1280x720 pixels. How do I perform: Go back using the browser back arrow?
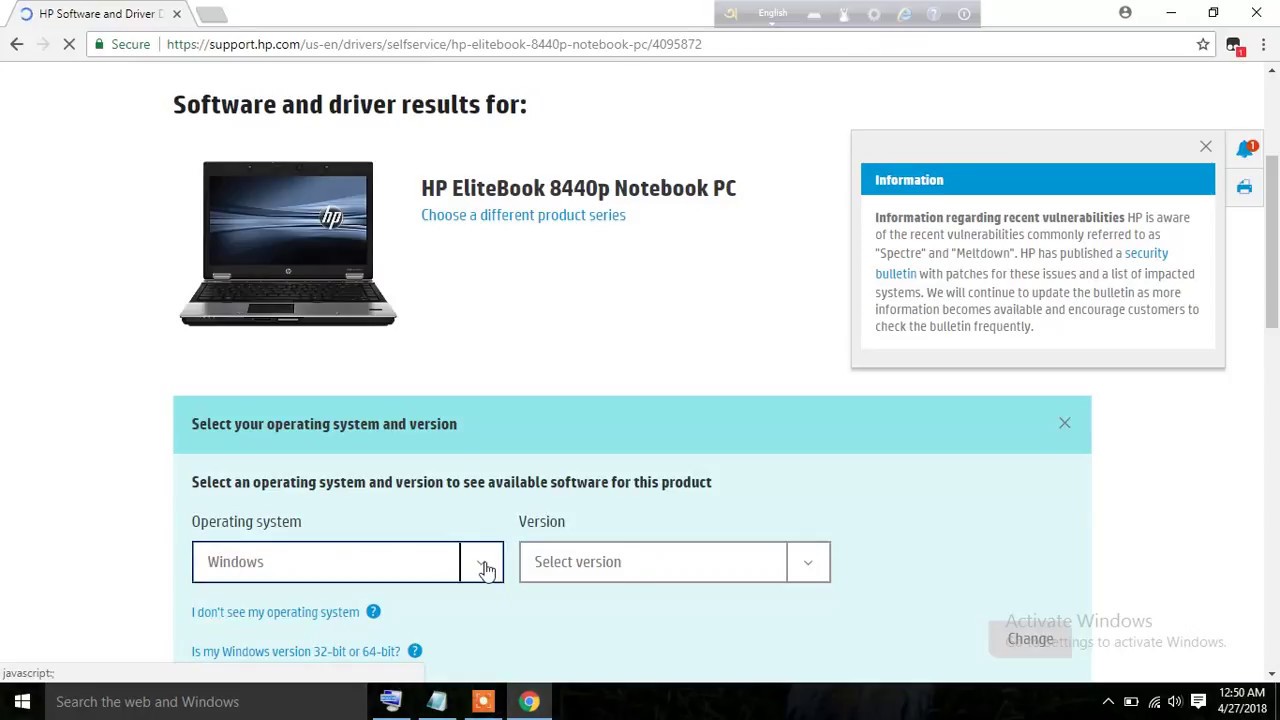pos(17,44)
